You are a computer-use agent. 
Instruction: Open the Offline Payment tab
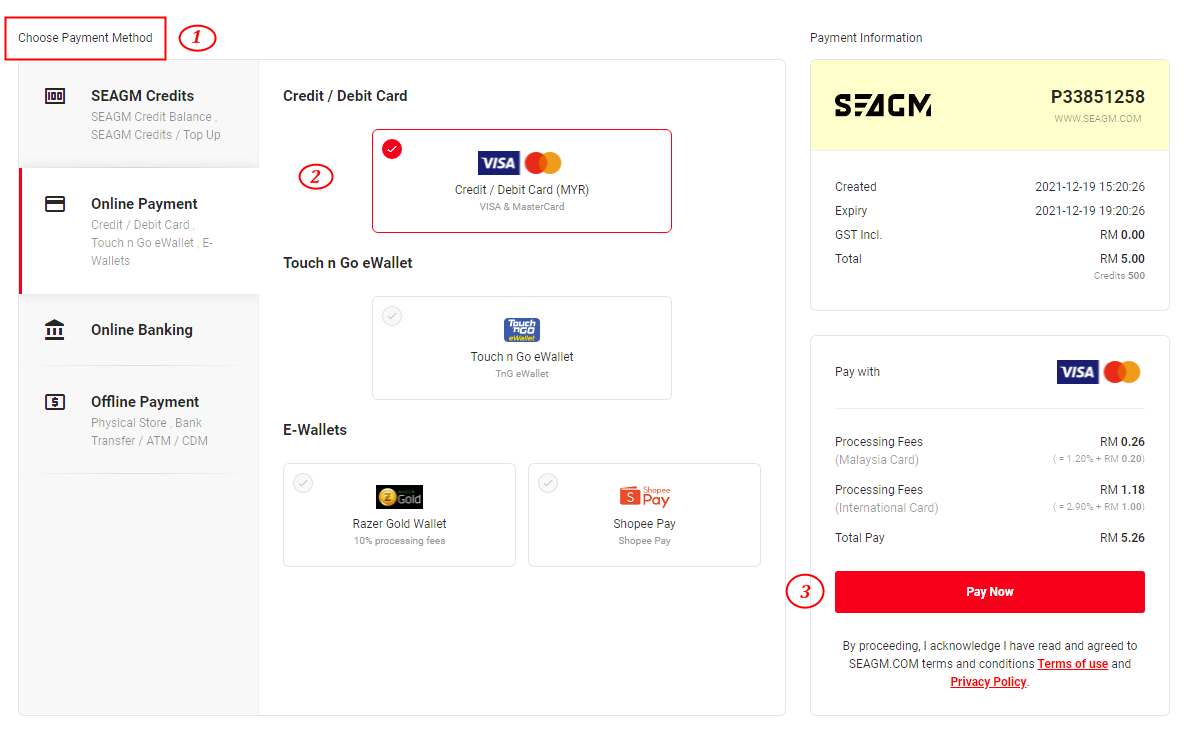(139, 420)
